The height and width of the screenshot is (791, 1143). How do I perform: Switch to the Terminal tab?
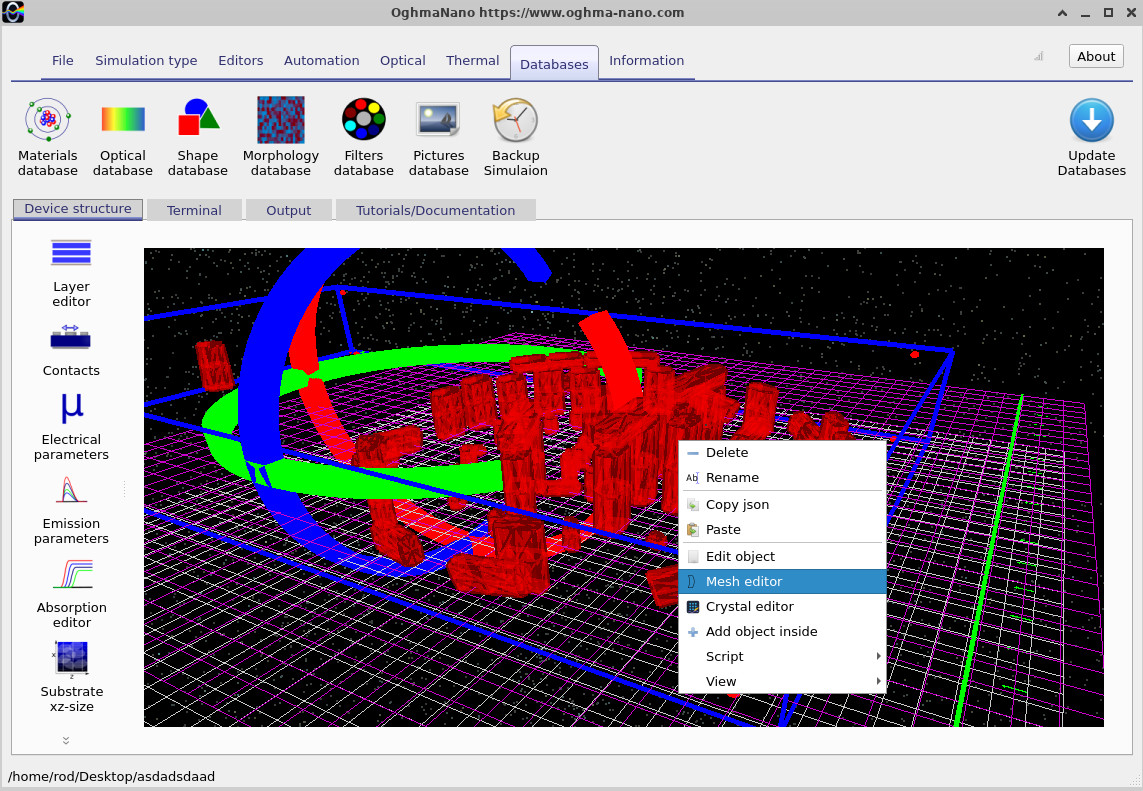(x=194, y=210)
